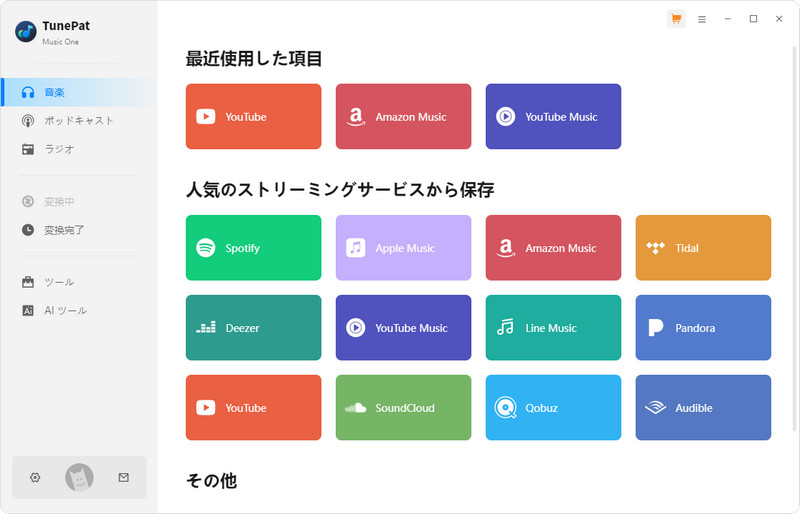The image size is (800, 514).
Task: Choose the Apple Music service tile
Action: (x=404, y=248)
